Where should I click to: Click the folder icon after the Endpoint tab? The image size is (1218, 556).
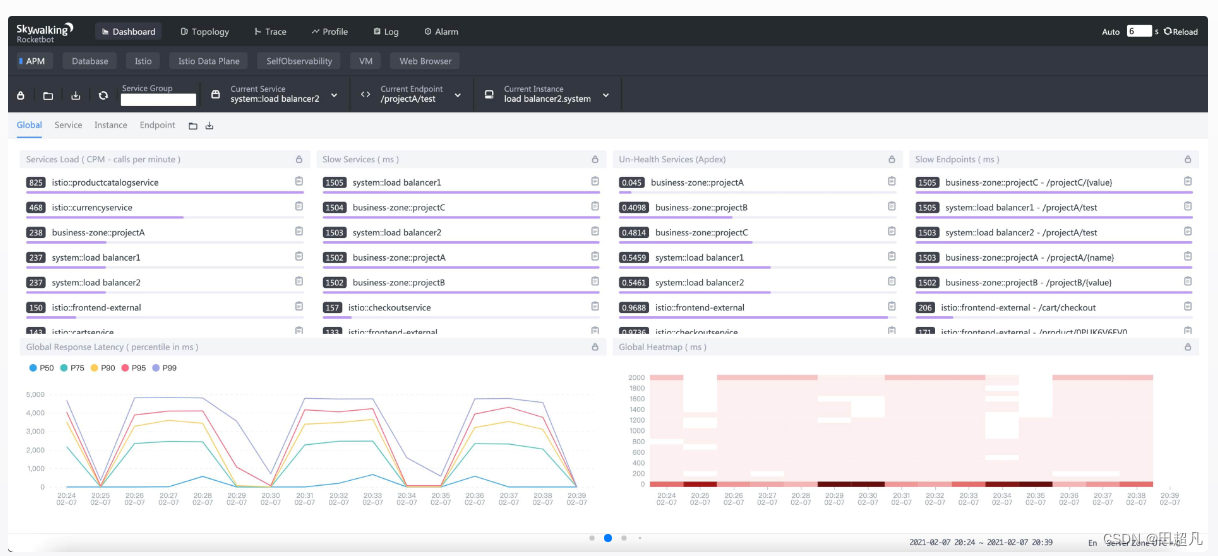click(193, 126)
